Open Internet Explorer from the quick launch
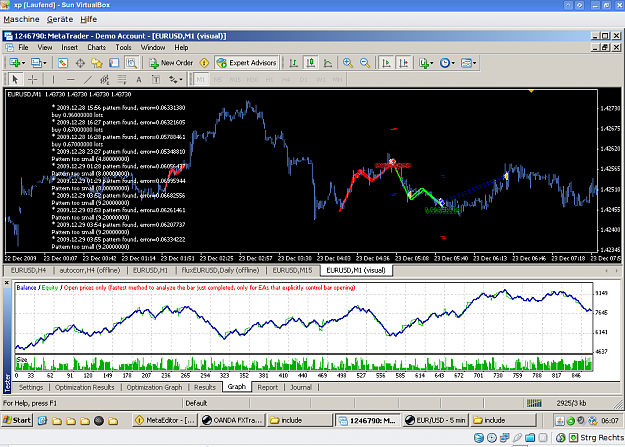625x447 pixels. click(x=43, y=420)
